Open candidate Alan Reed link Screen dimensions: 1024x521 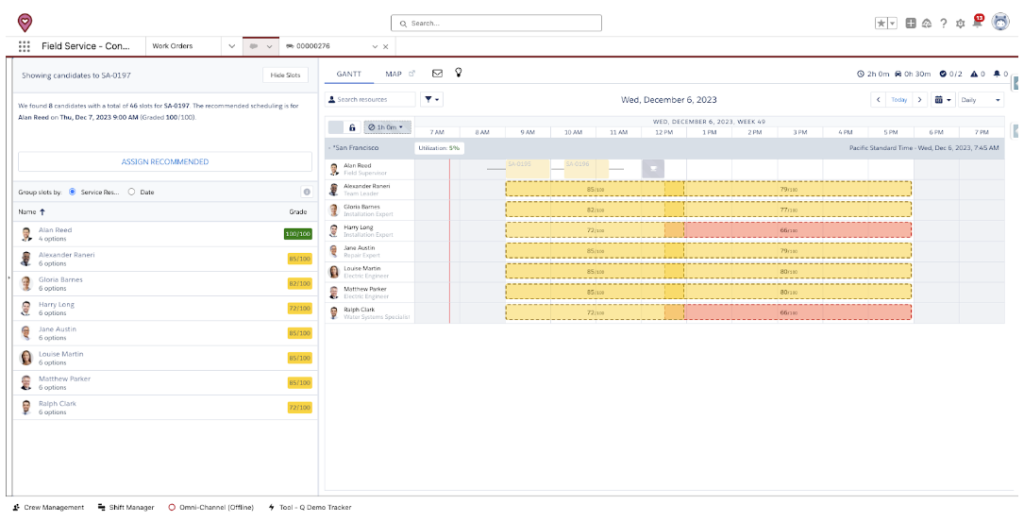[55, 230]
